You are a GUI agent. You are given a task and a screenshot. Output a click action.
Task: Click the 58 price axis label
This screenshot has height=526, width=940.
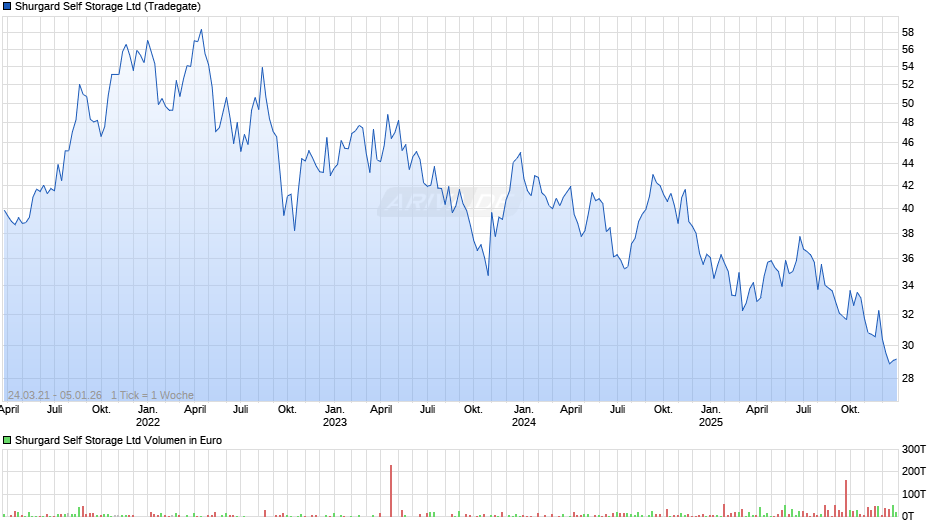[908, 32]
